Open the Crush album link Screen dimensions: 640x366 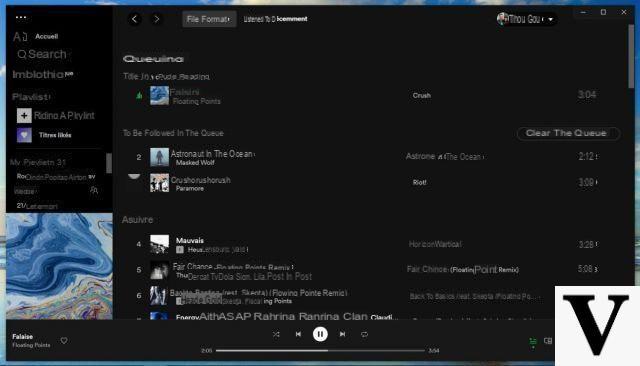pos(422,95)
